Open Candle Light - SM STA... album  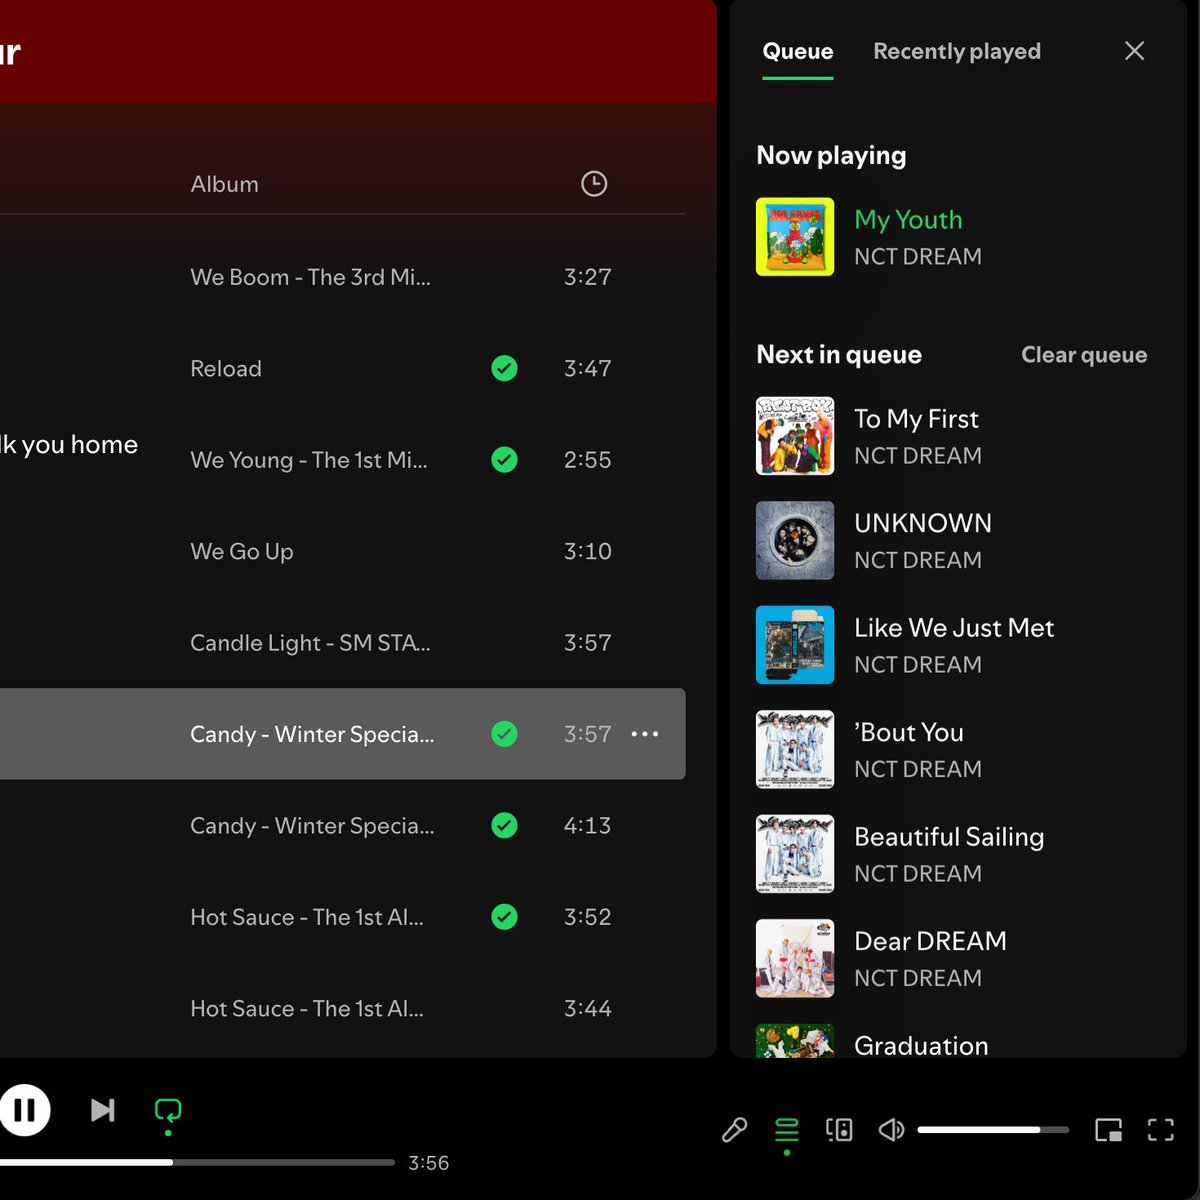(x=310, y=643)
